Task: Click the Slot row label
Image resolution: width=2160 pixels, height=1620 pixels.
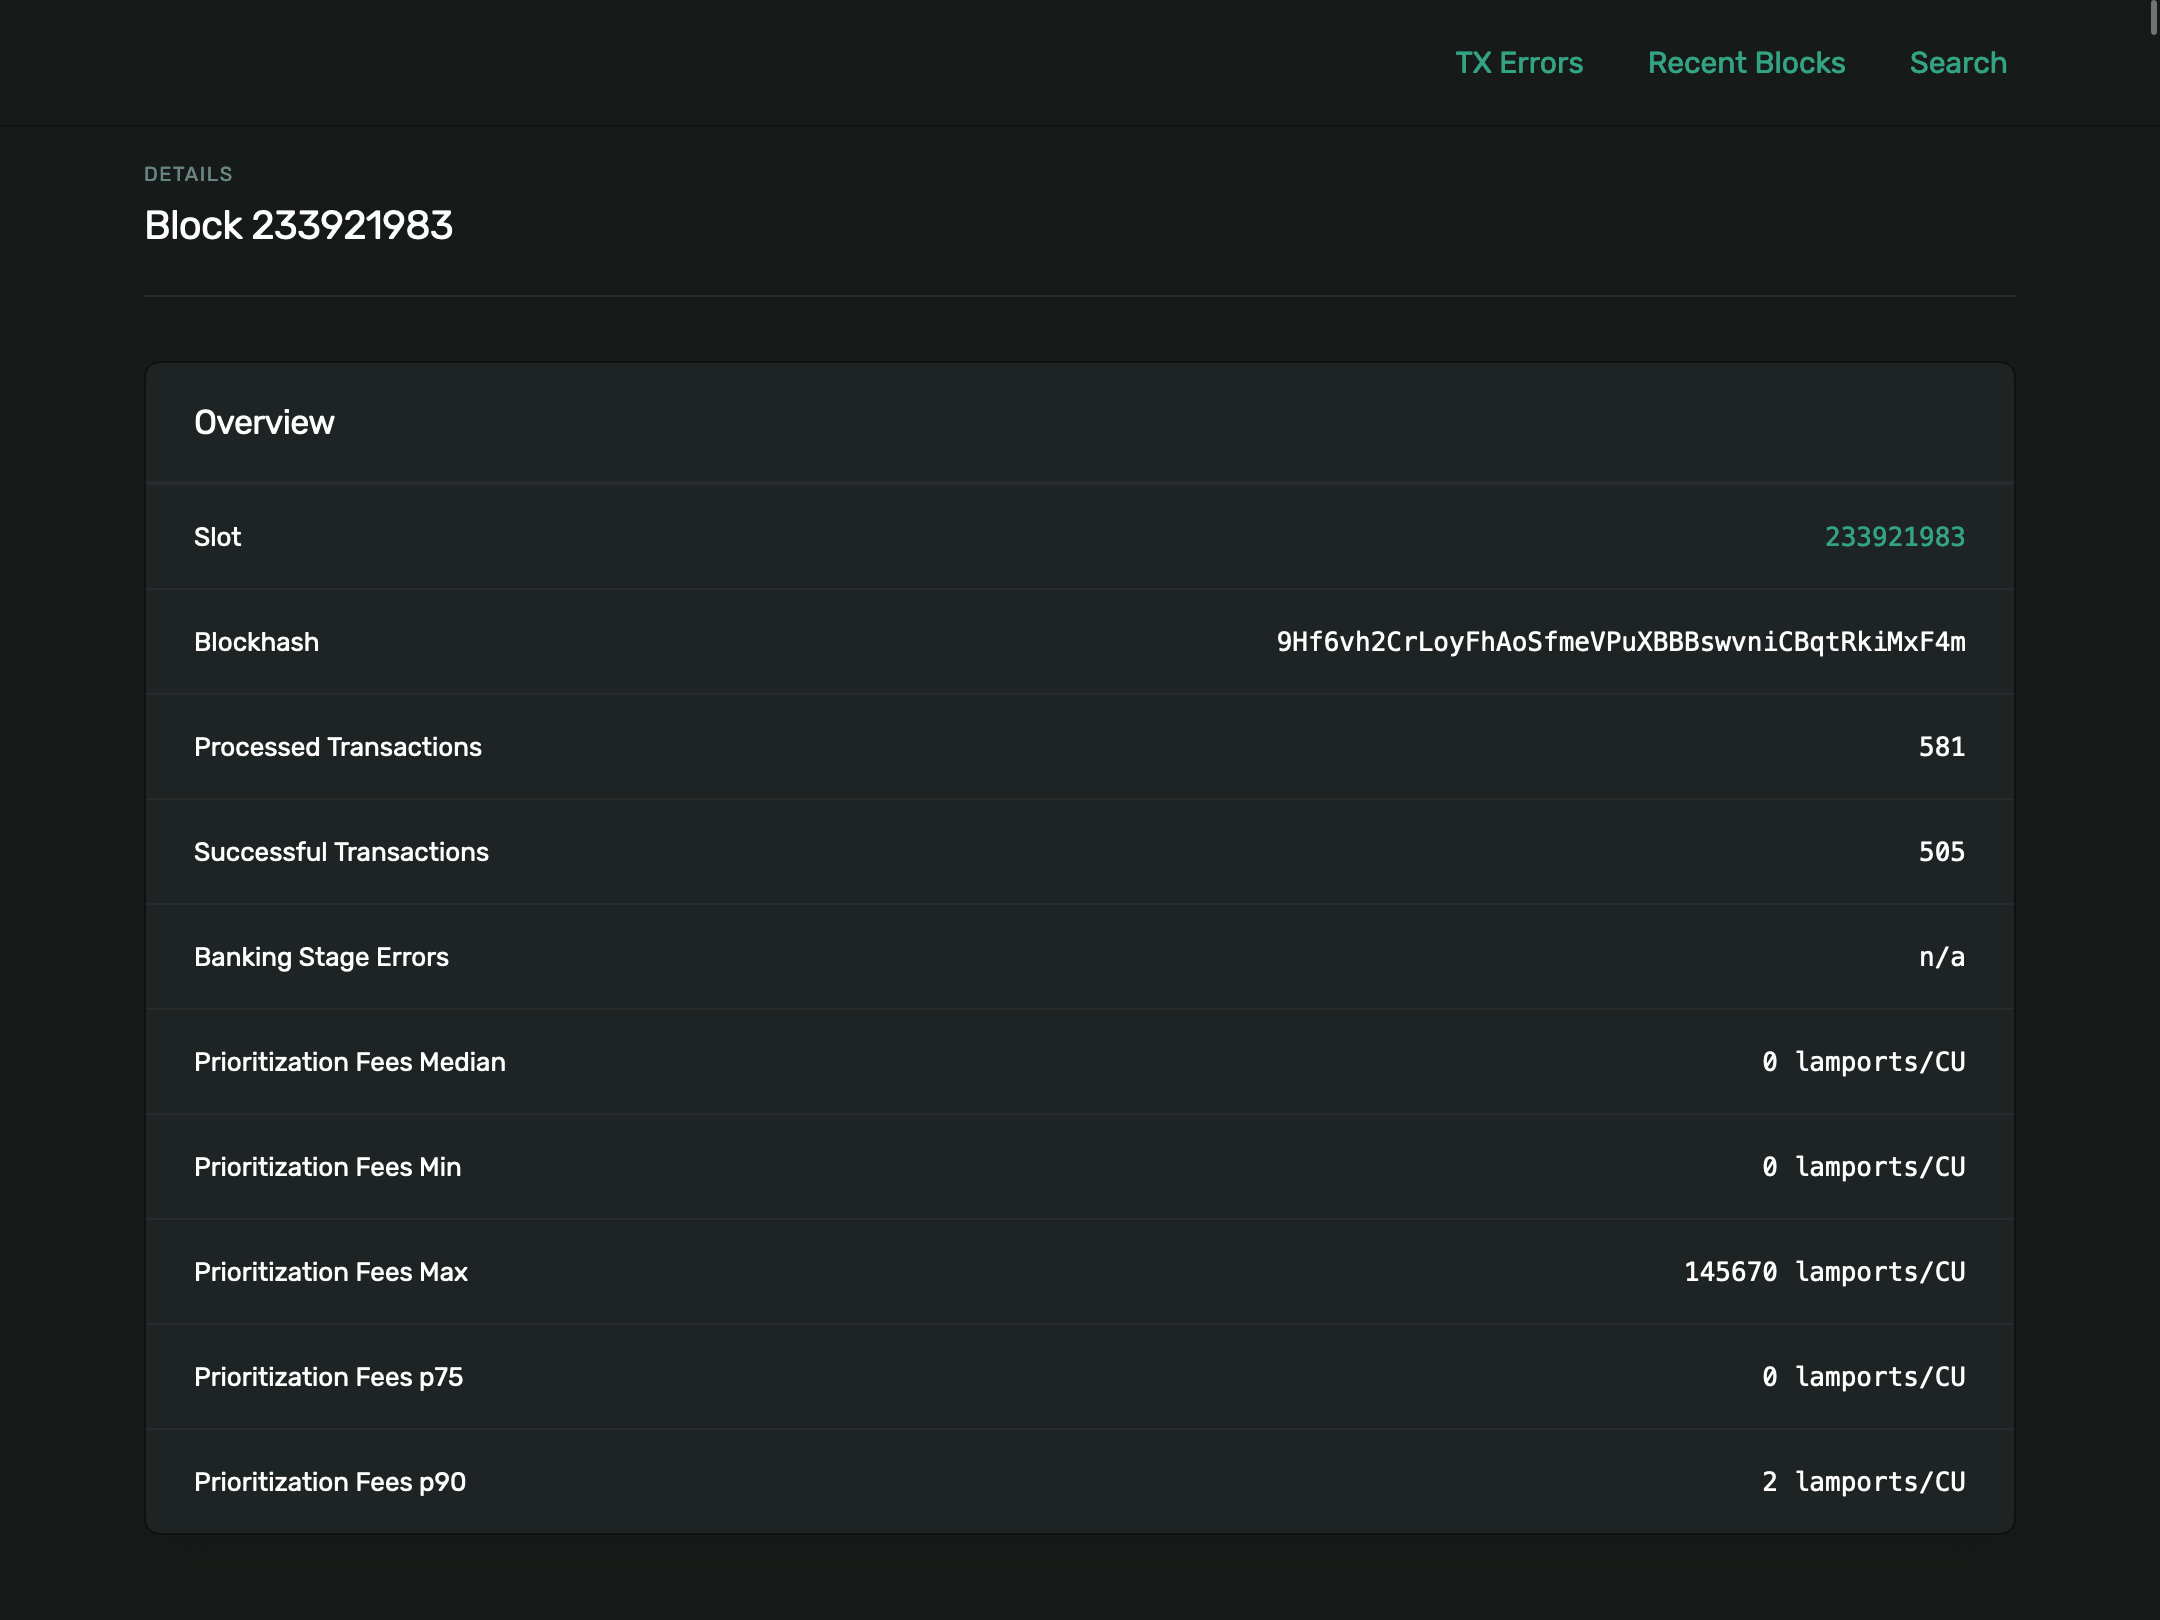Action: 217,537
